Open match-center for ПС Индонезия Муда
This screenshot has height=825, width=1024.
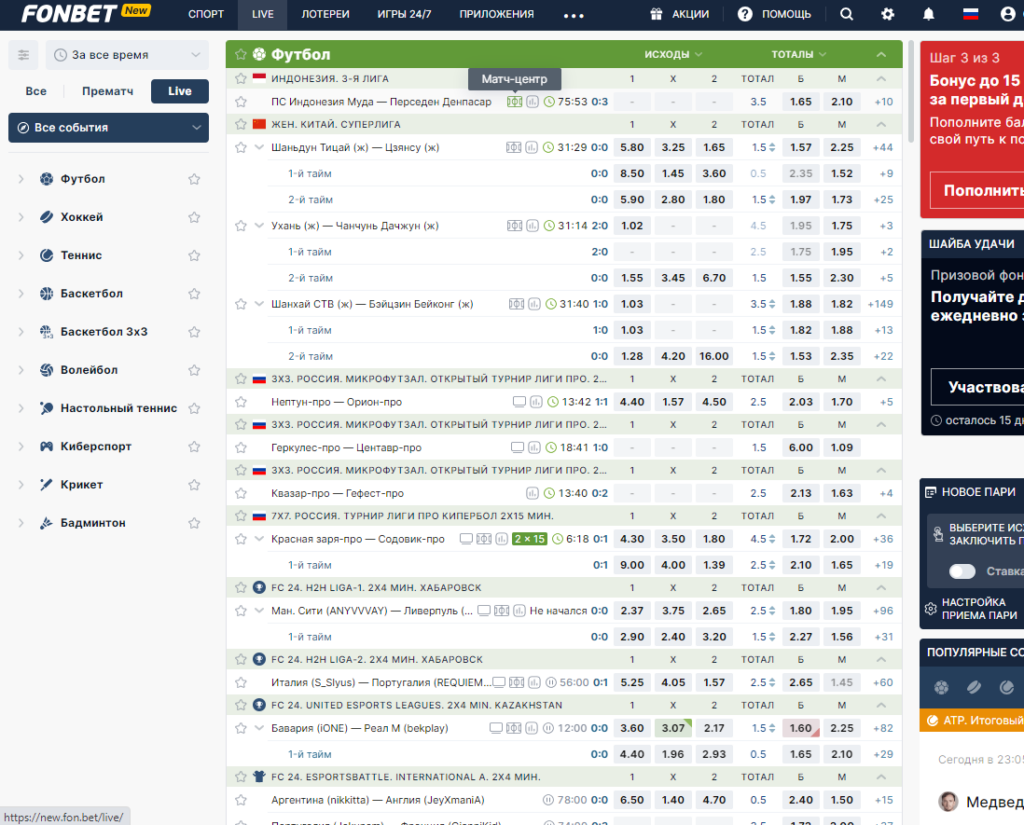[515, 102]
